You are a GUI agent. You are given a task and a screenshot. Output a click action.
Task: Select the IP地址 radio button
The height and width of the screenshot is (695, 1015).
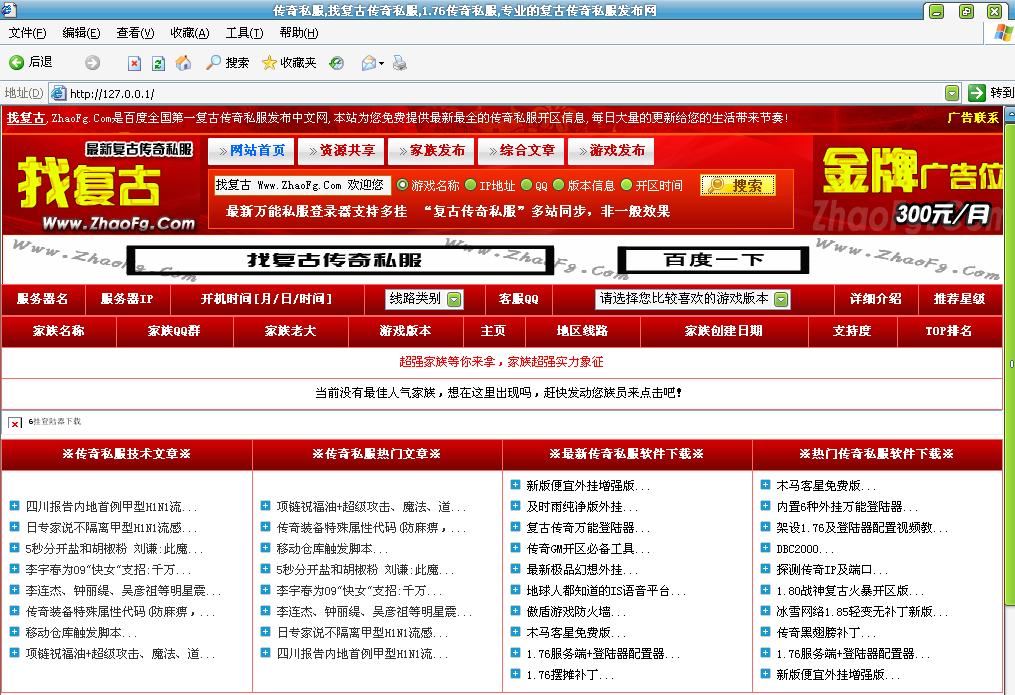tap(471, 183)
